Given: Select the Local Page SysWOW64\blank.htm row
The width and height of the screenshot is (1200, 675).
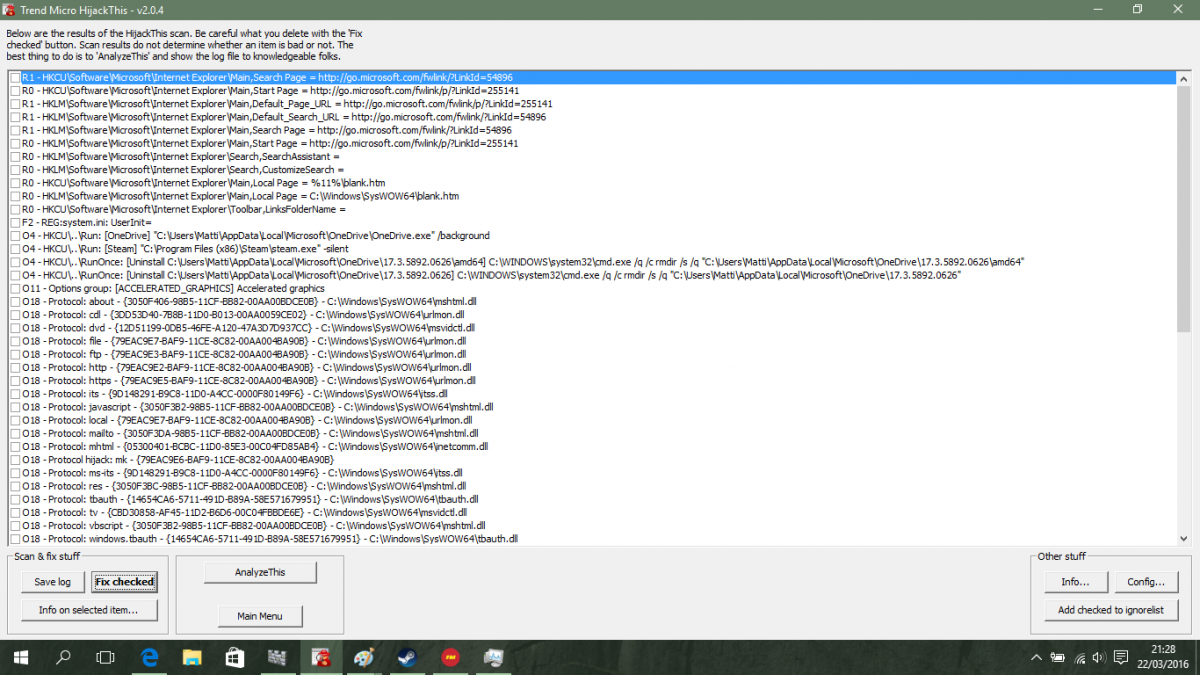Looking at the screenshot, I should pos(591,196).
